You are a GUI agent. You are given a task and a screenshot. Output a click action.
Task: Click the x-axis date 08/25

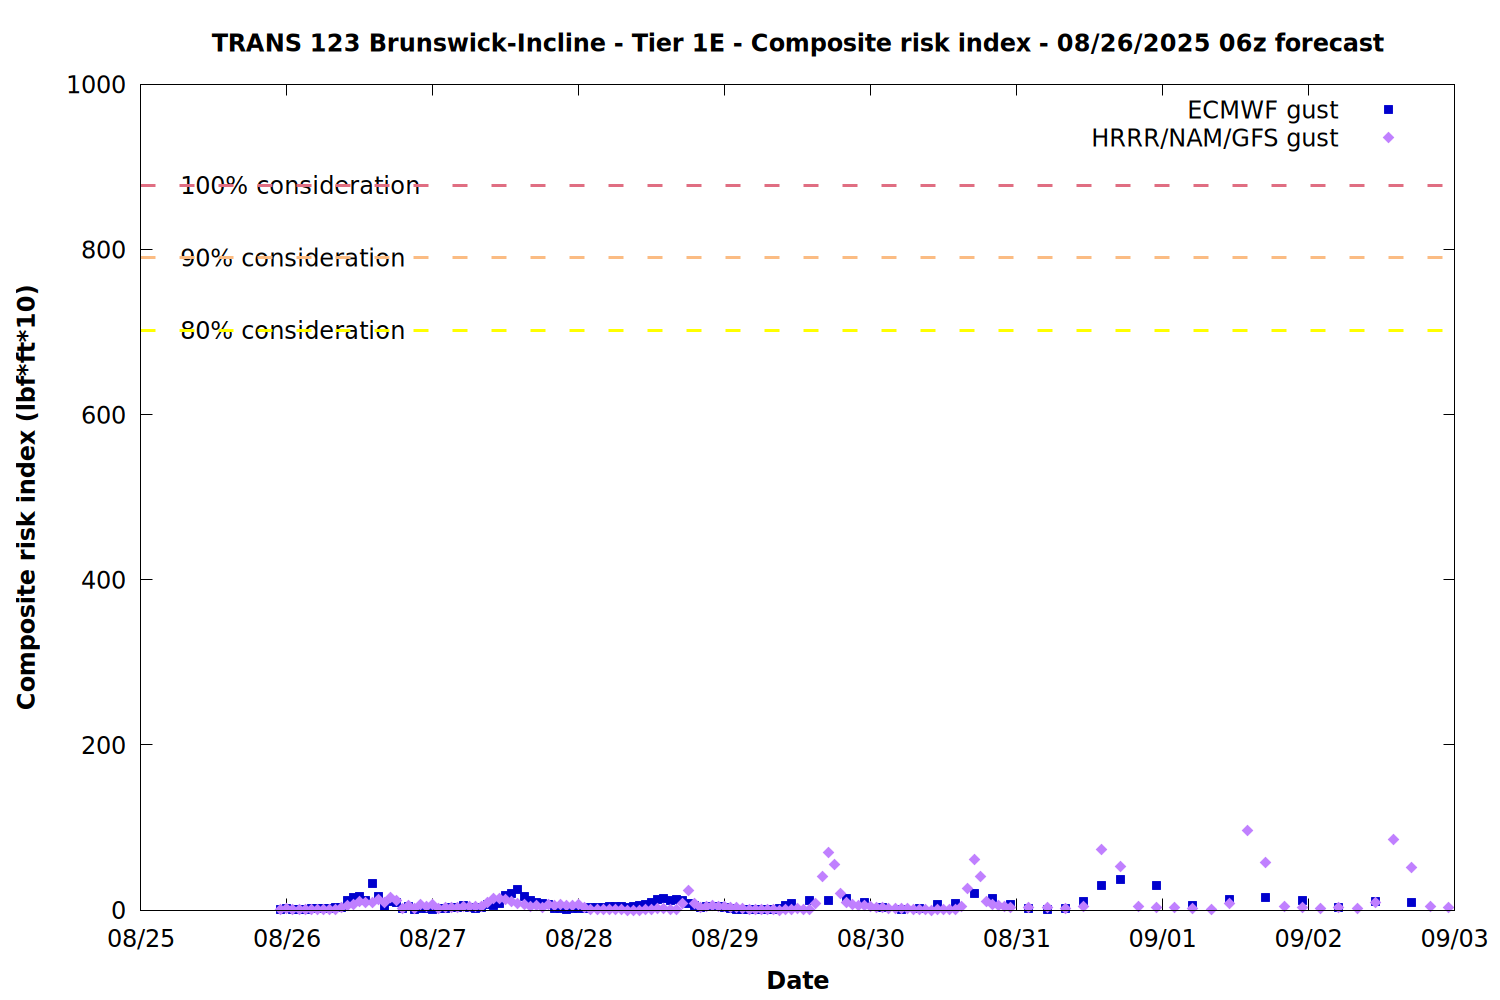[x=141, y=938]
